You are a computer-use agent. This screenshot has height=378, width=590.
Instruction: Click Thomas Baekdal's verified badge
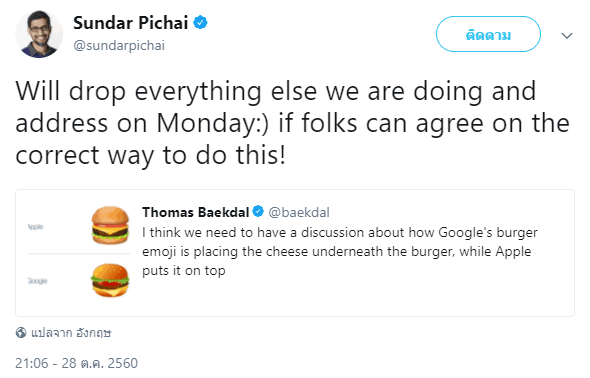tap(258, 211)
